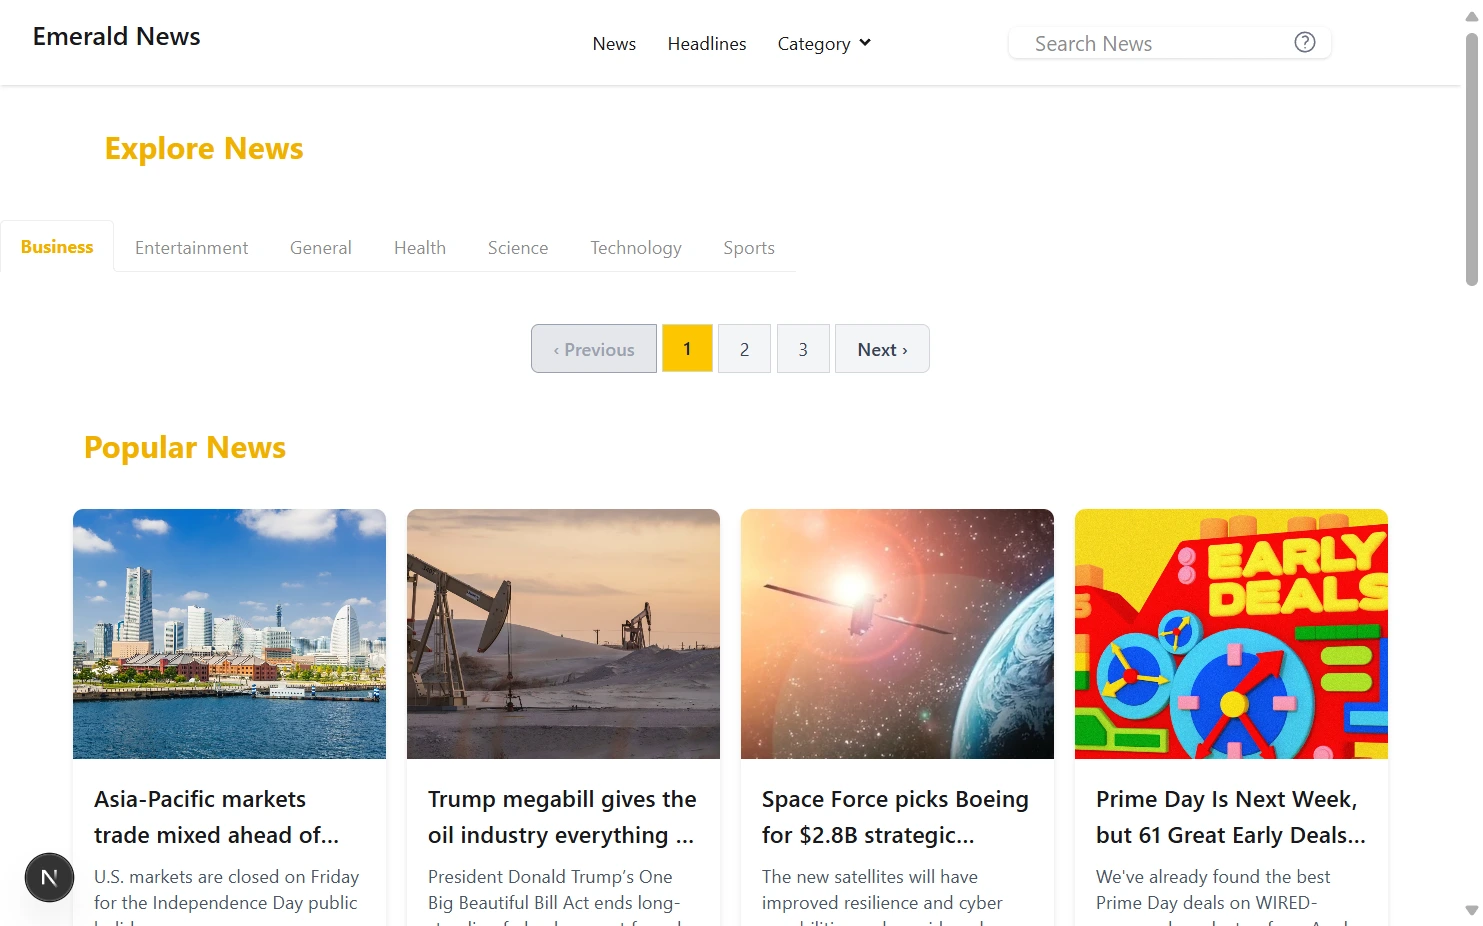Click the scrollbar down arrow
Screen dimensions: 1483x926
pos(1471,910)
